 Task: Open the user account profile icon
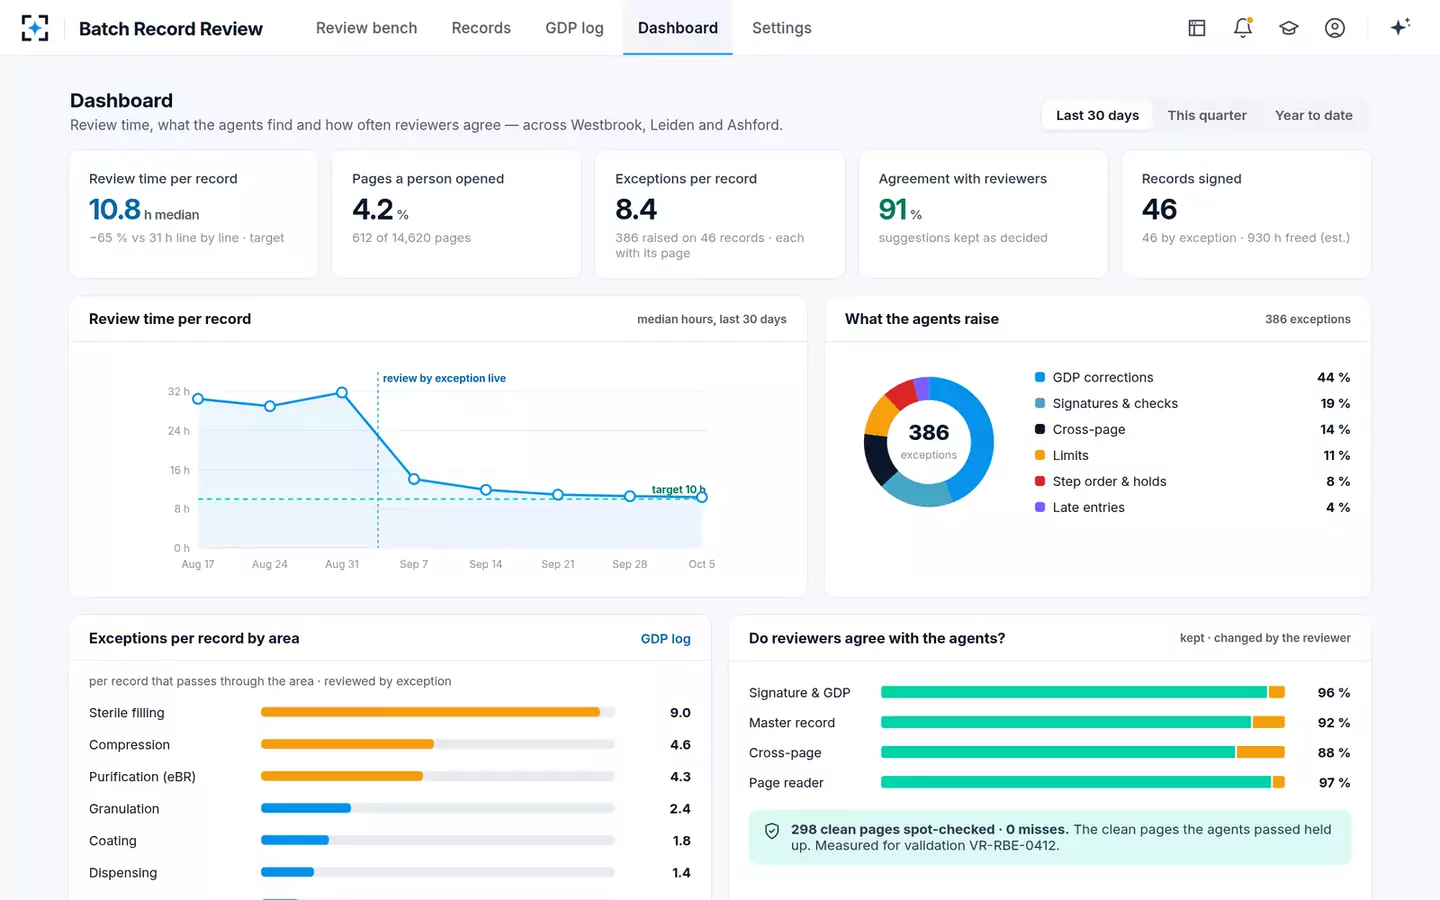(x=1335, y=28)
